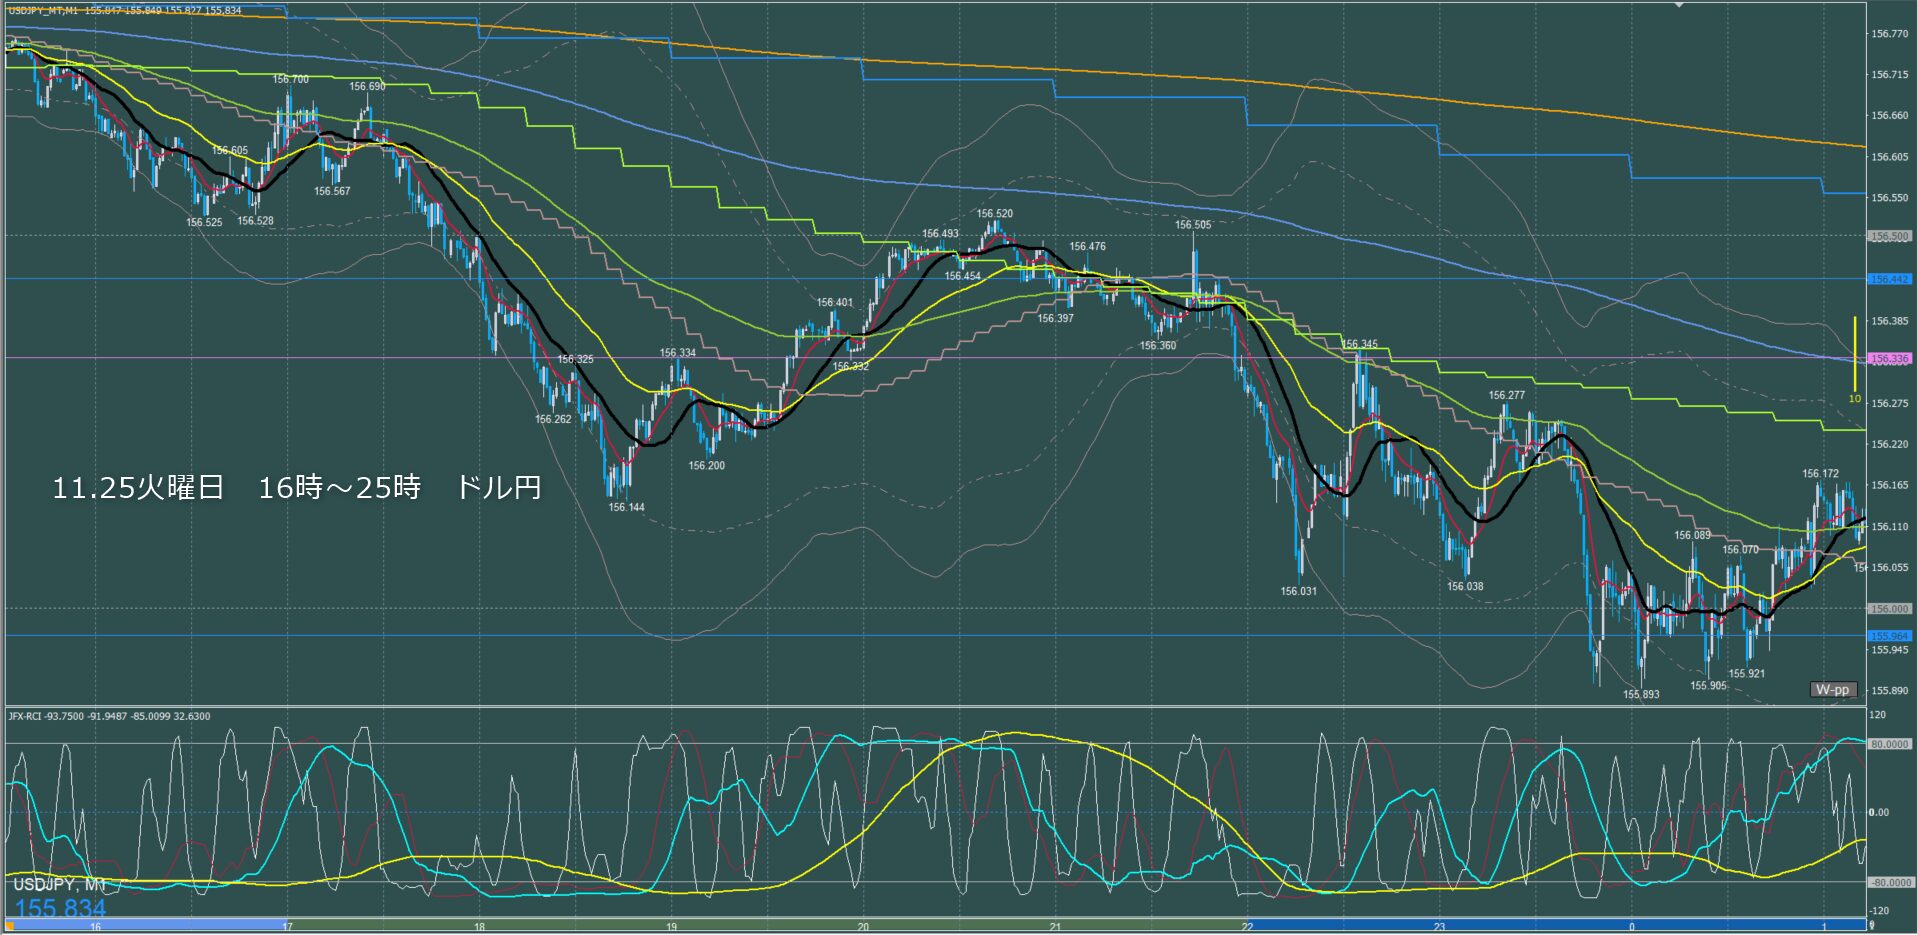The width and height of the screenshot is (1917, 935).
Task: Select the 156.000 gray price level tag
Action: coord(1888,608)
